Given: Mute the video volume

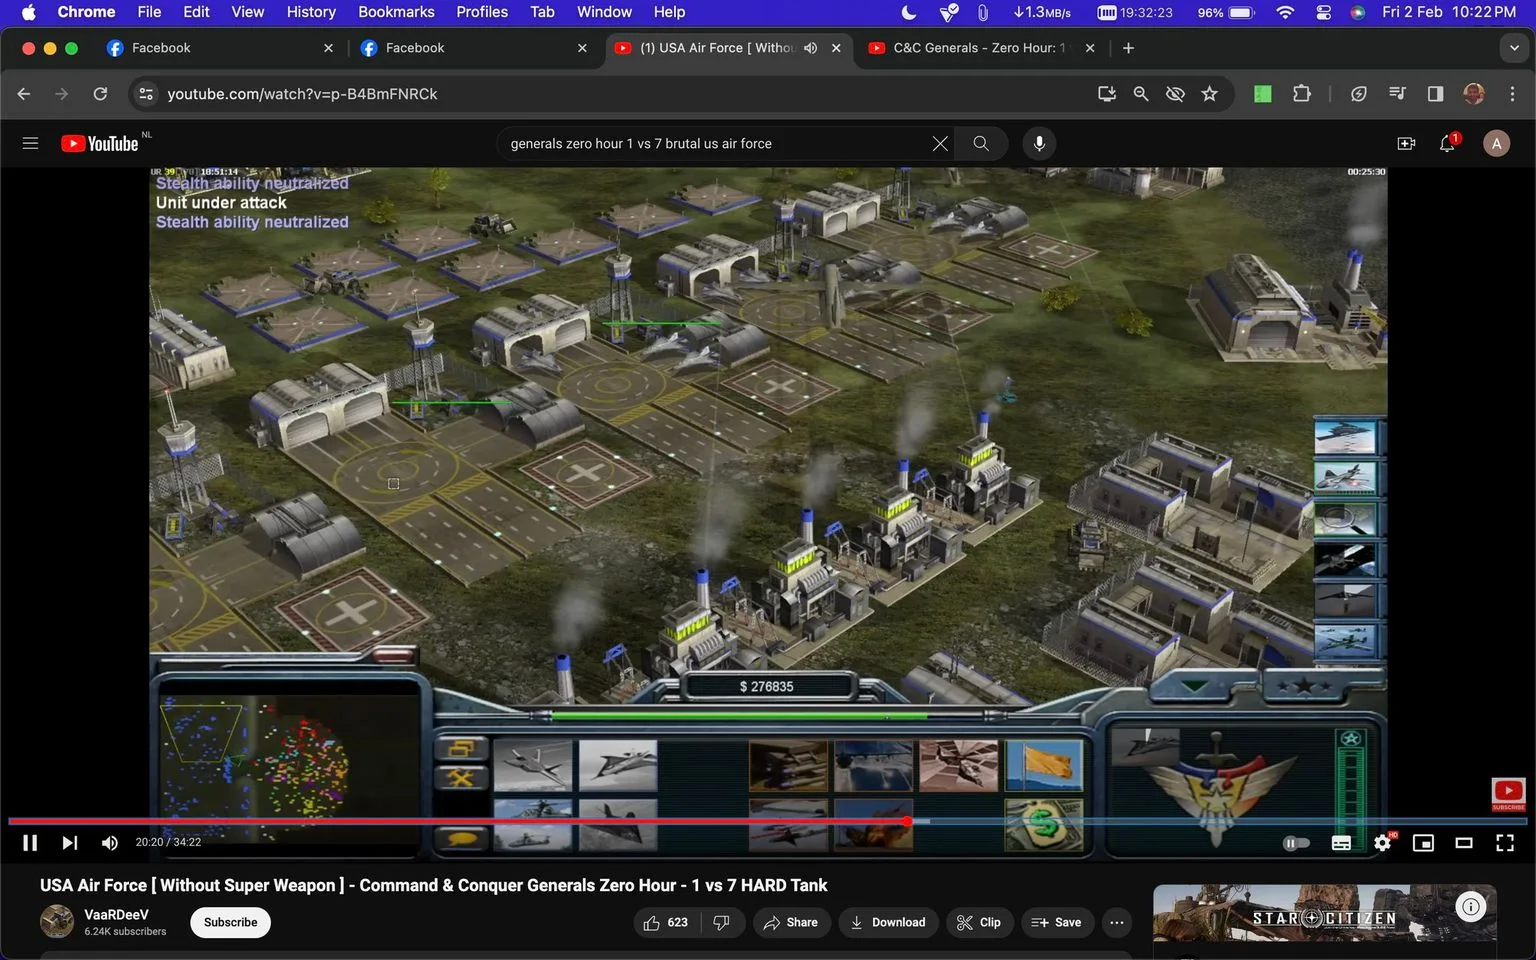Looking at the screenshot, I should click(110, 843).
